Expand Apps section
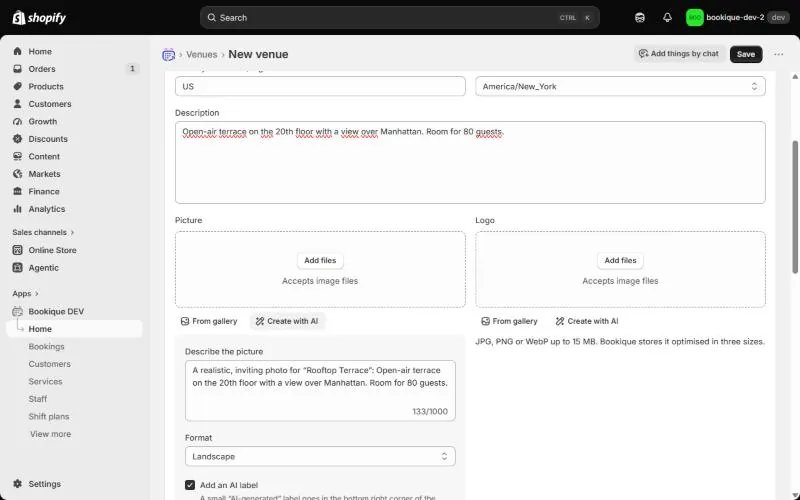Image resolution: width=800 pixels, height=500 pixels. [26, 293]
